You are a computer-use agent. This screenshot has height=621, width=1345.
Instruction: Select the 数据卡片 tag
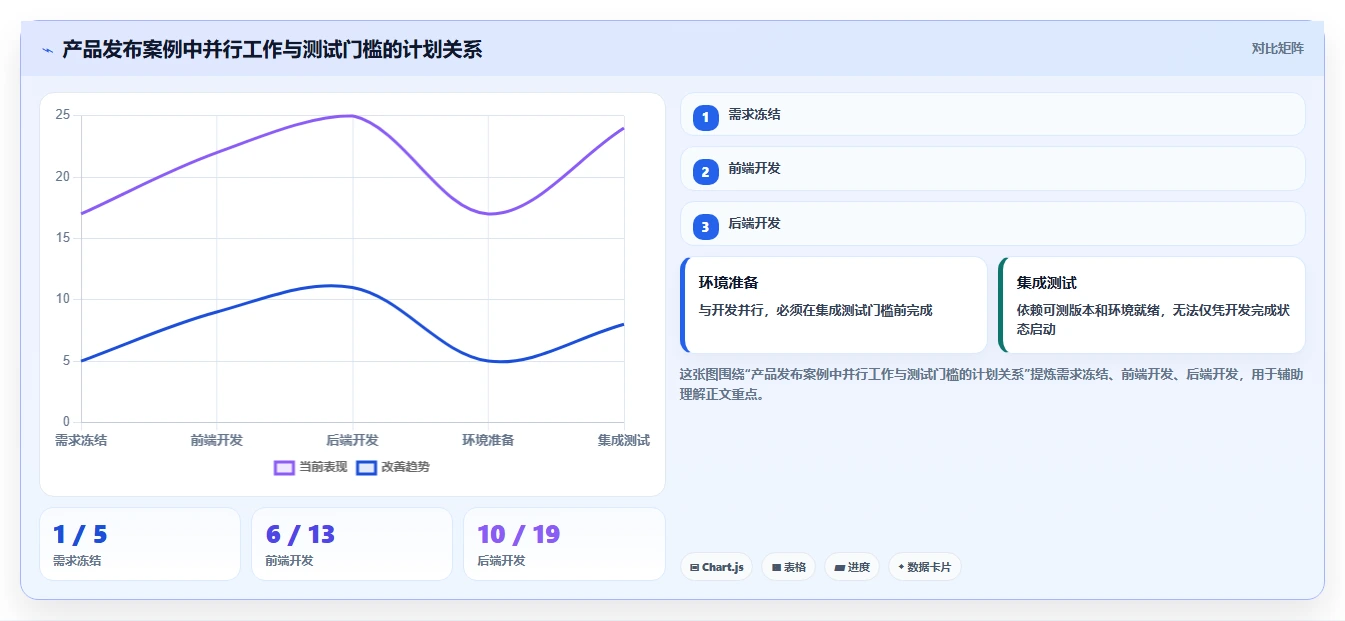[x=924, y=567]
